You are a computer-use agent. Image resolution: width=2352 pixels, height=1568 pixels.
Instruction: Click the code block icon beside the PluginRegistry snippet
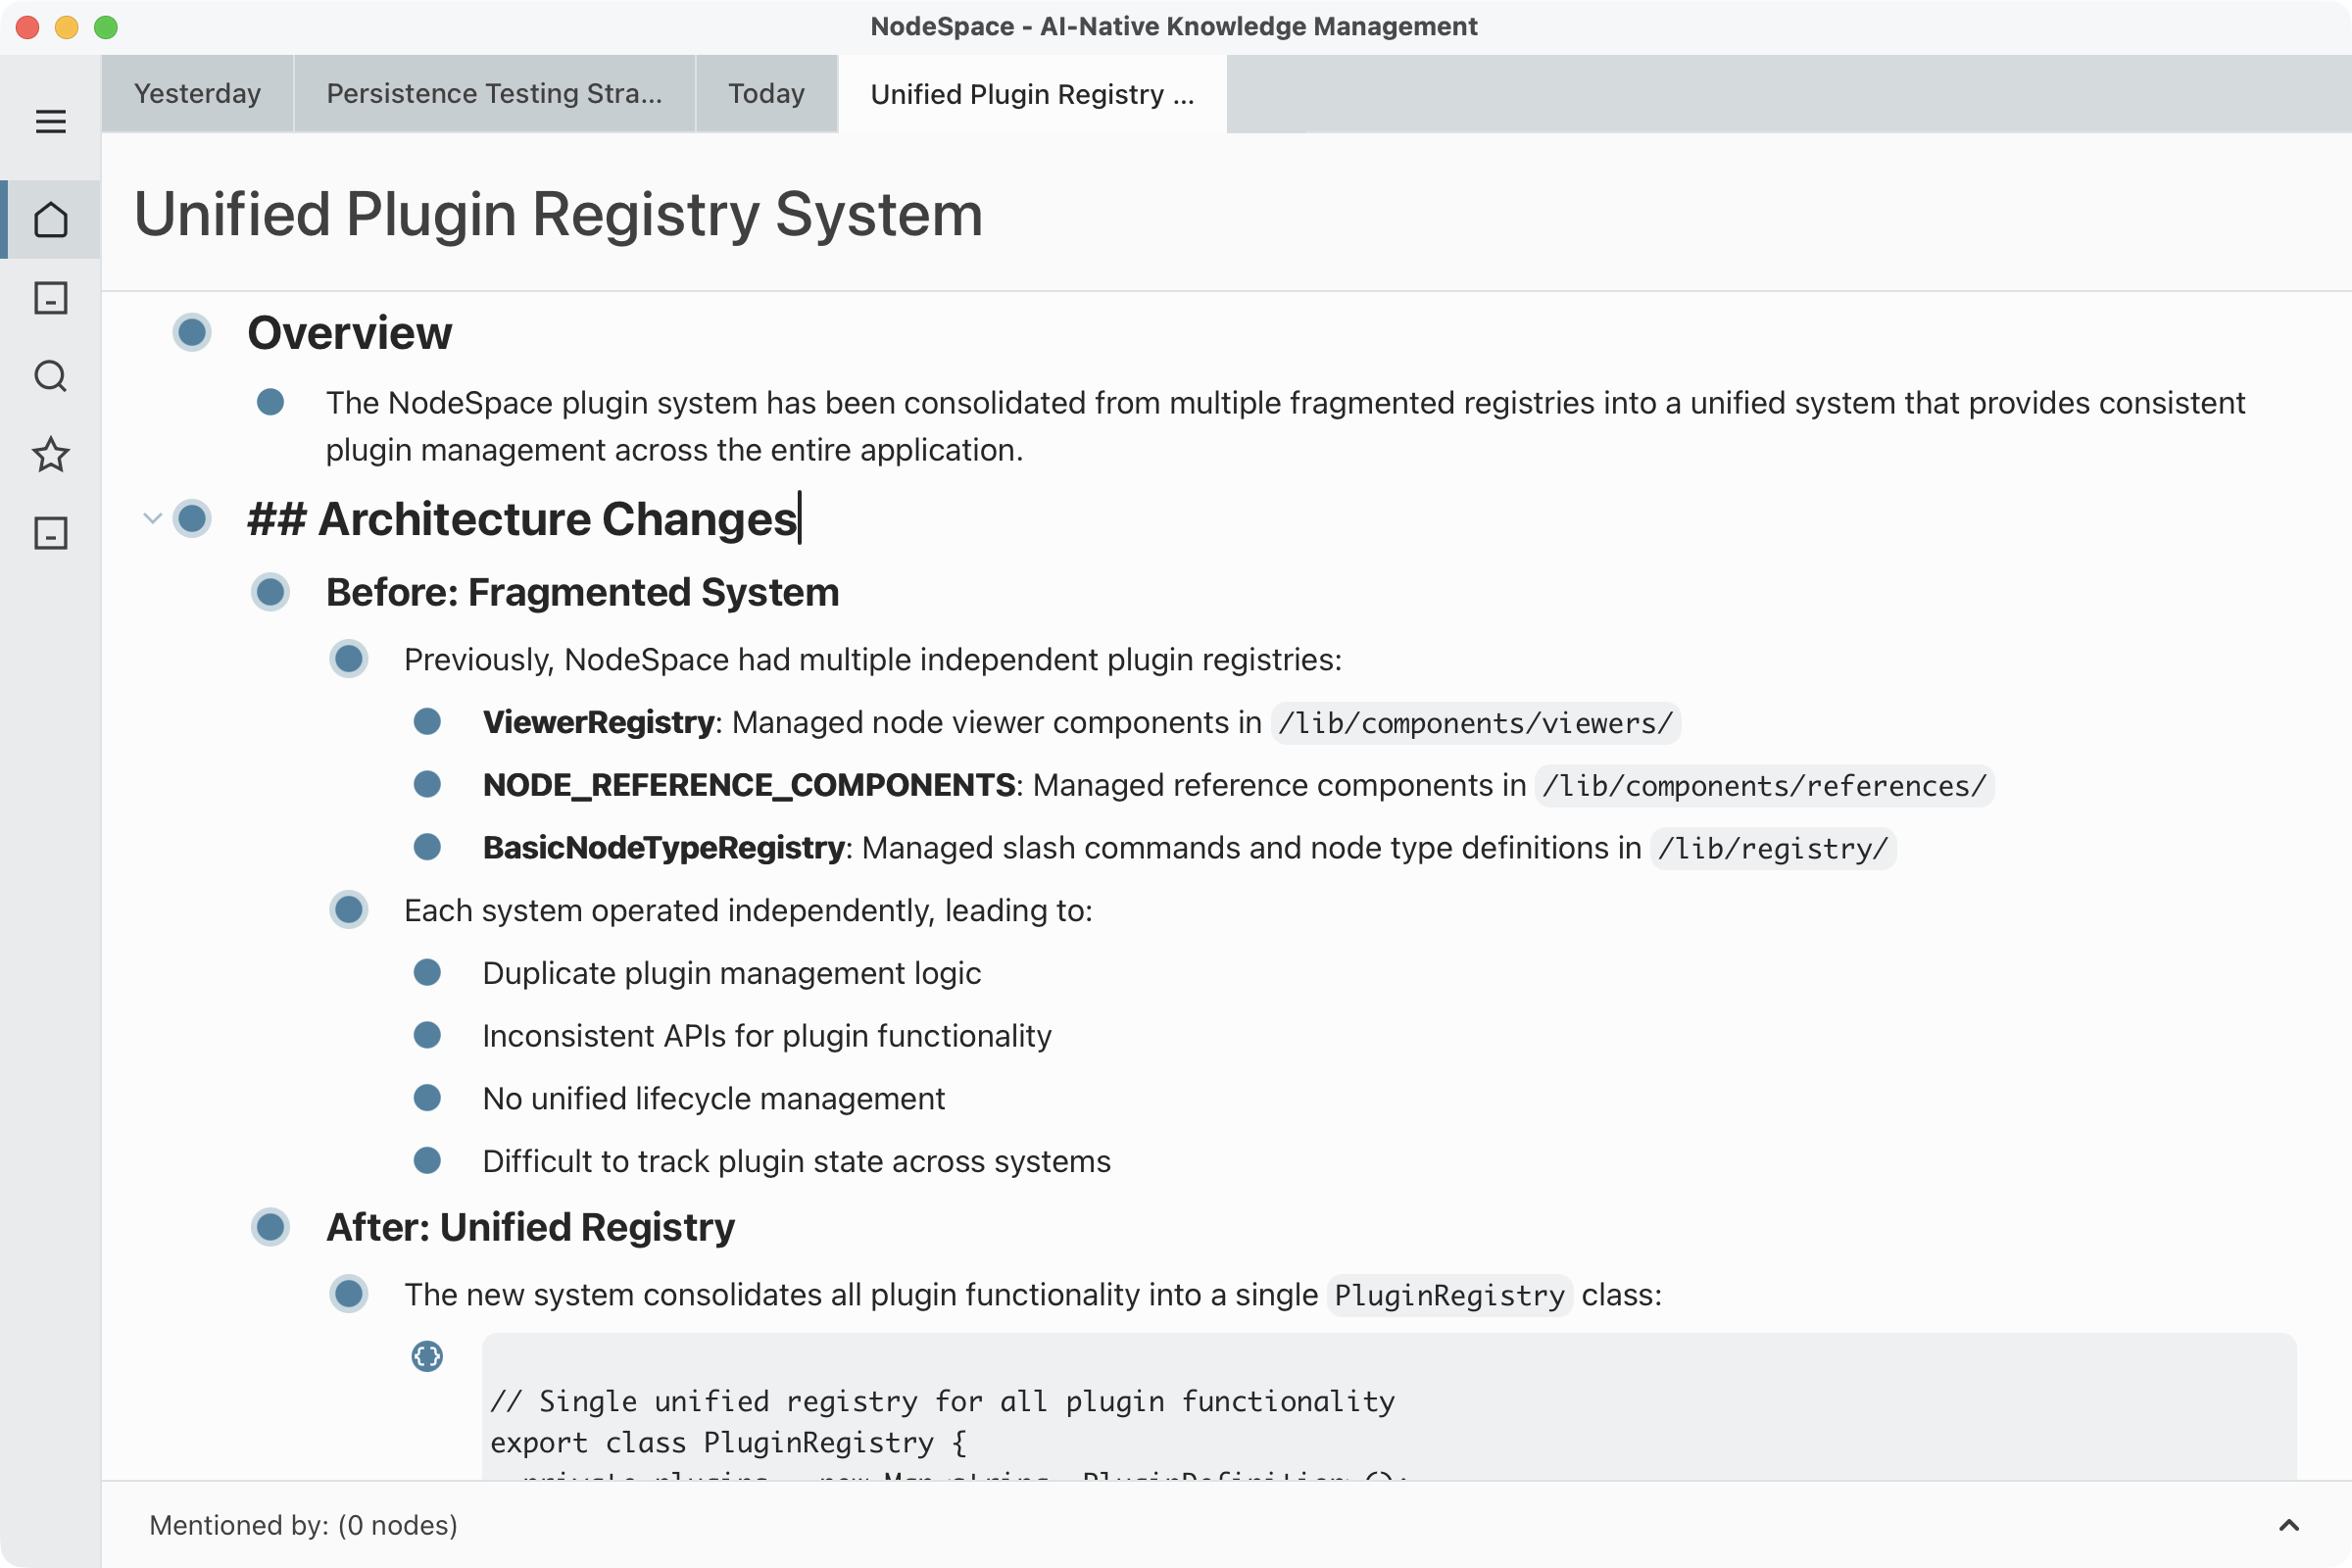click(x=428, y=1357)
